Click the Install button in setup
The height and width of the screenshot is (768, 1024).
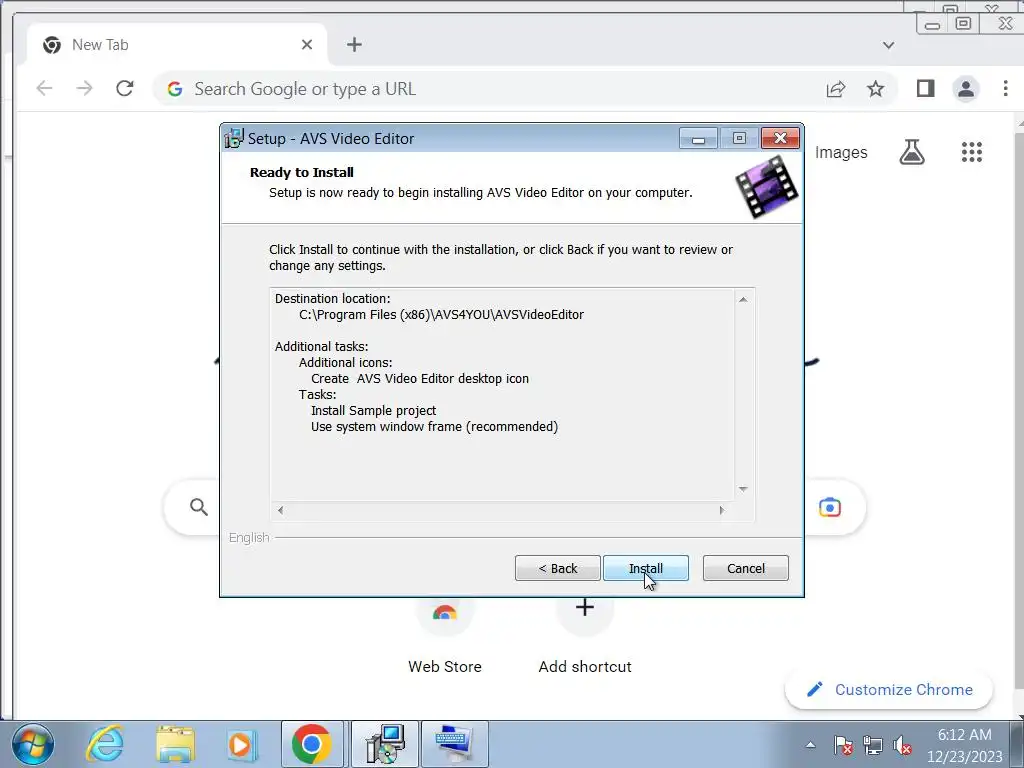[x=645, y=568]
